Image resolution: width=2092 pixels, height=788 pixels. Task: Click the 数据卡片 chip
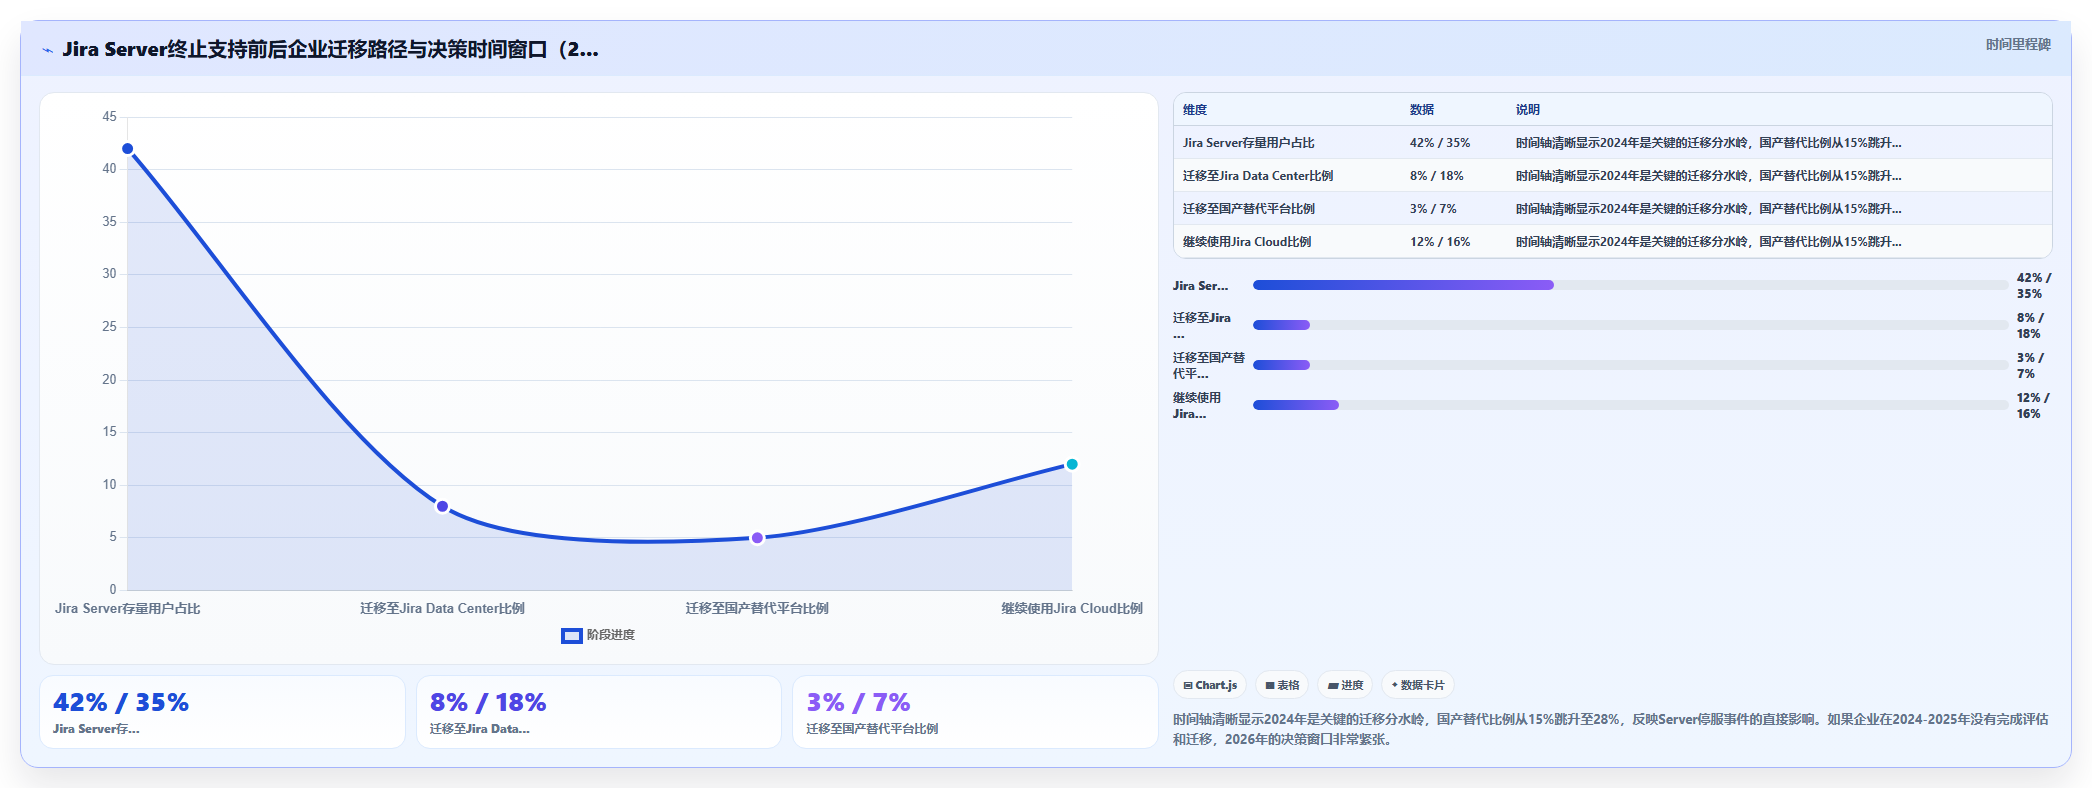tap(1418, 685)
